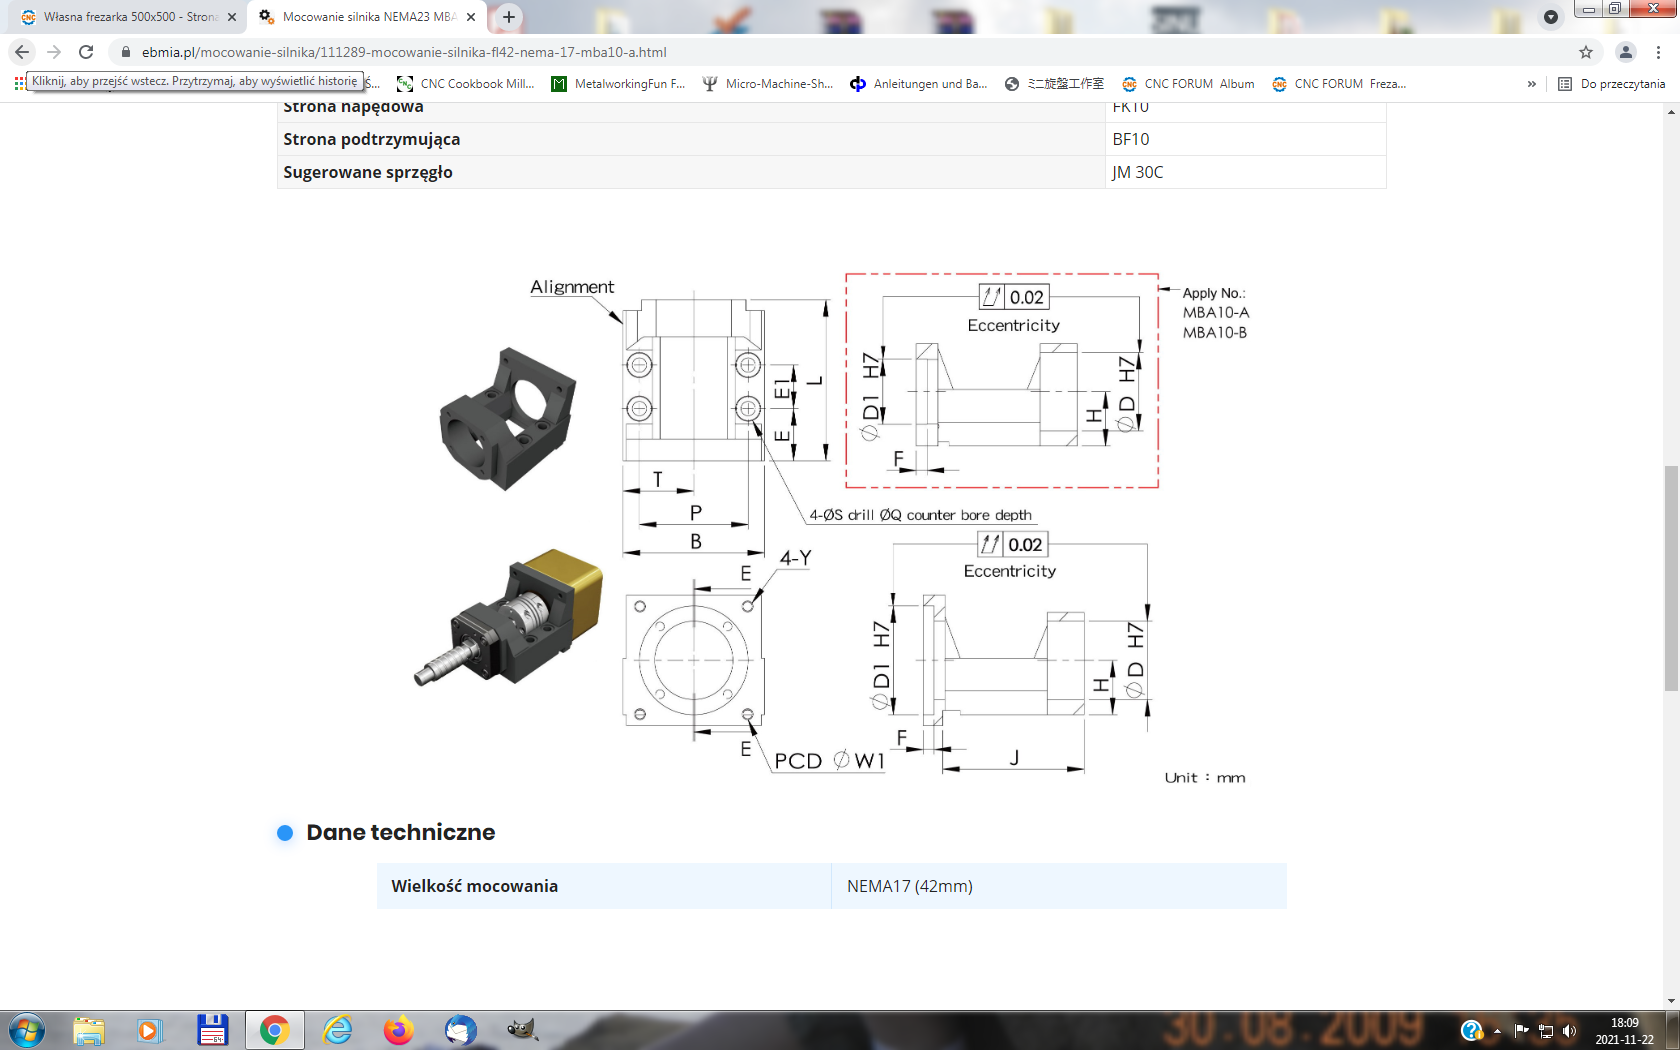Viewport: 1680px width, 1050px height.
Task: Click the Dane techniczne heading
Action: point(400,832)
